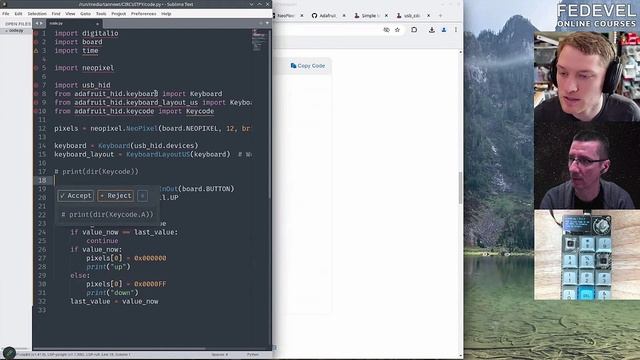Open the View menu
This screenshot has width=640, height=360.
click(70, 13)
